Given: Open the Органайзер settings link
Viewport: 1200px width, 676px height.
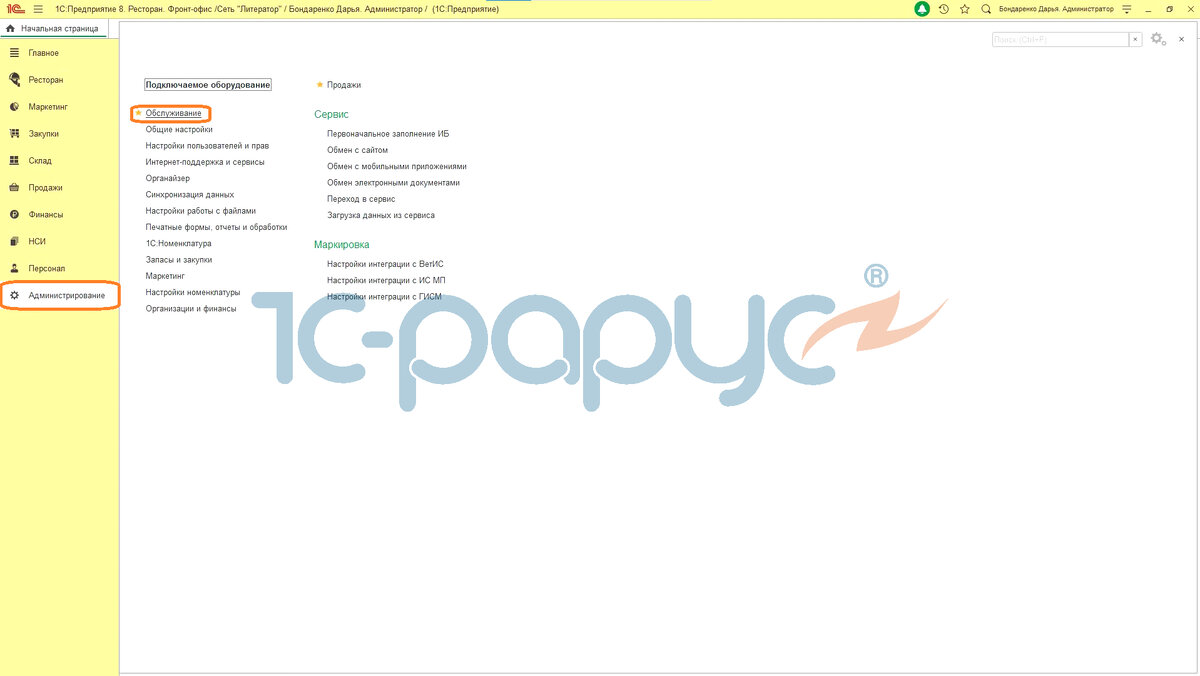Looking at the screenshot, I should [x=168, y=178].
